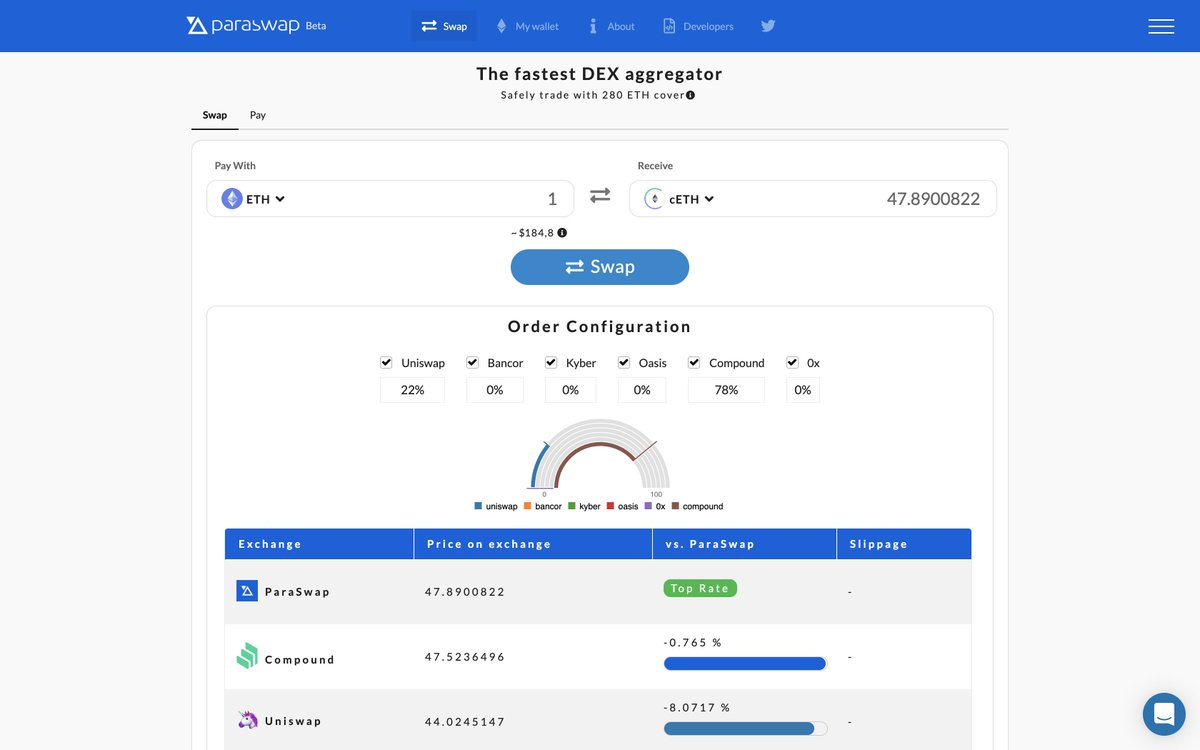Toggle the Kyber checkbox
The height and width of the screenshot is (750, 1200).
click(x=551, y=362)
